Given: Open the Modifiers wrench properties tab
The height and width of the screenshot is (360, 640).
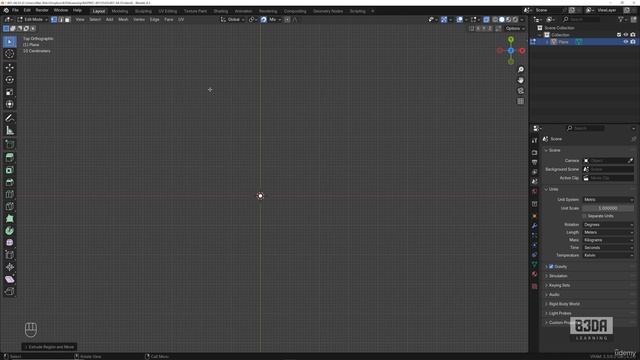Looking at the screenshot, I should pos(534,226).
